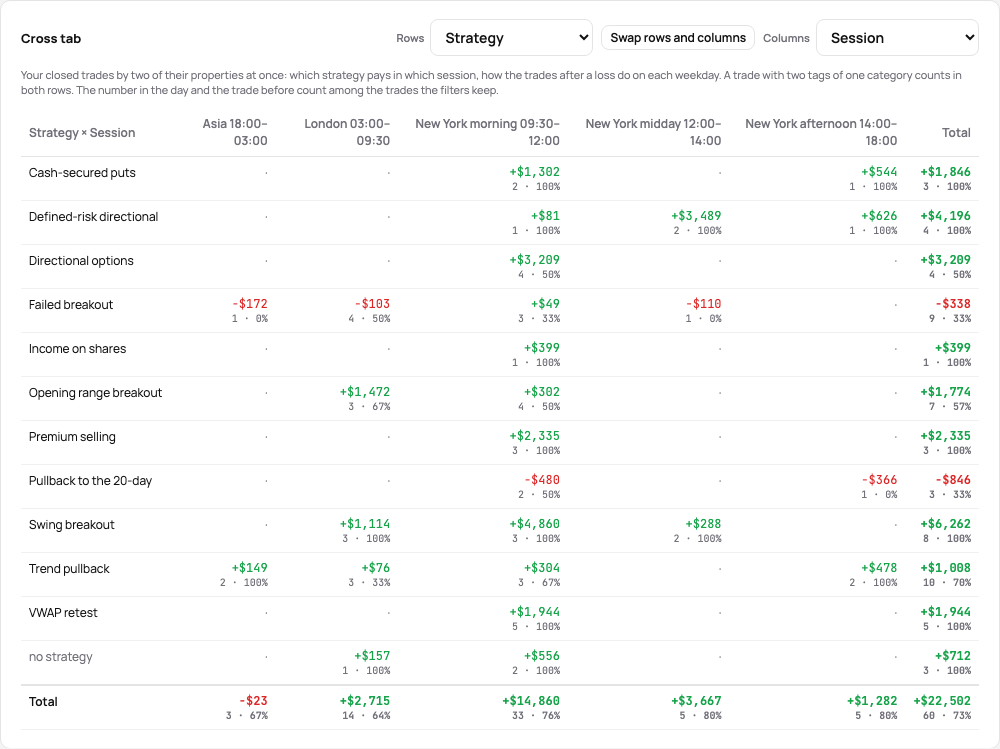Viewport: 1000px width, 749px height.
Task: Select the Pullback to the 20-day label
Action: pos(90,481)
